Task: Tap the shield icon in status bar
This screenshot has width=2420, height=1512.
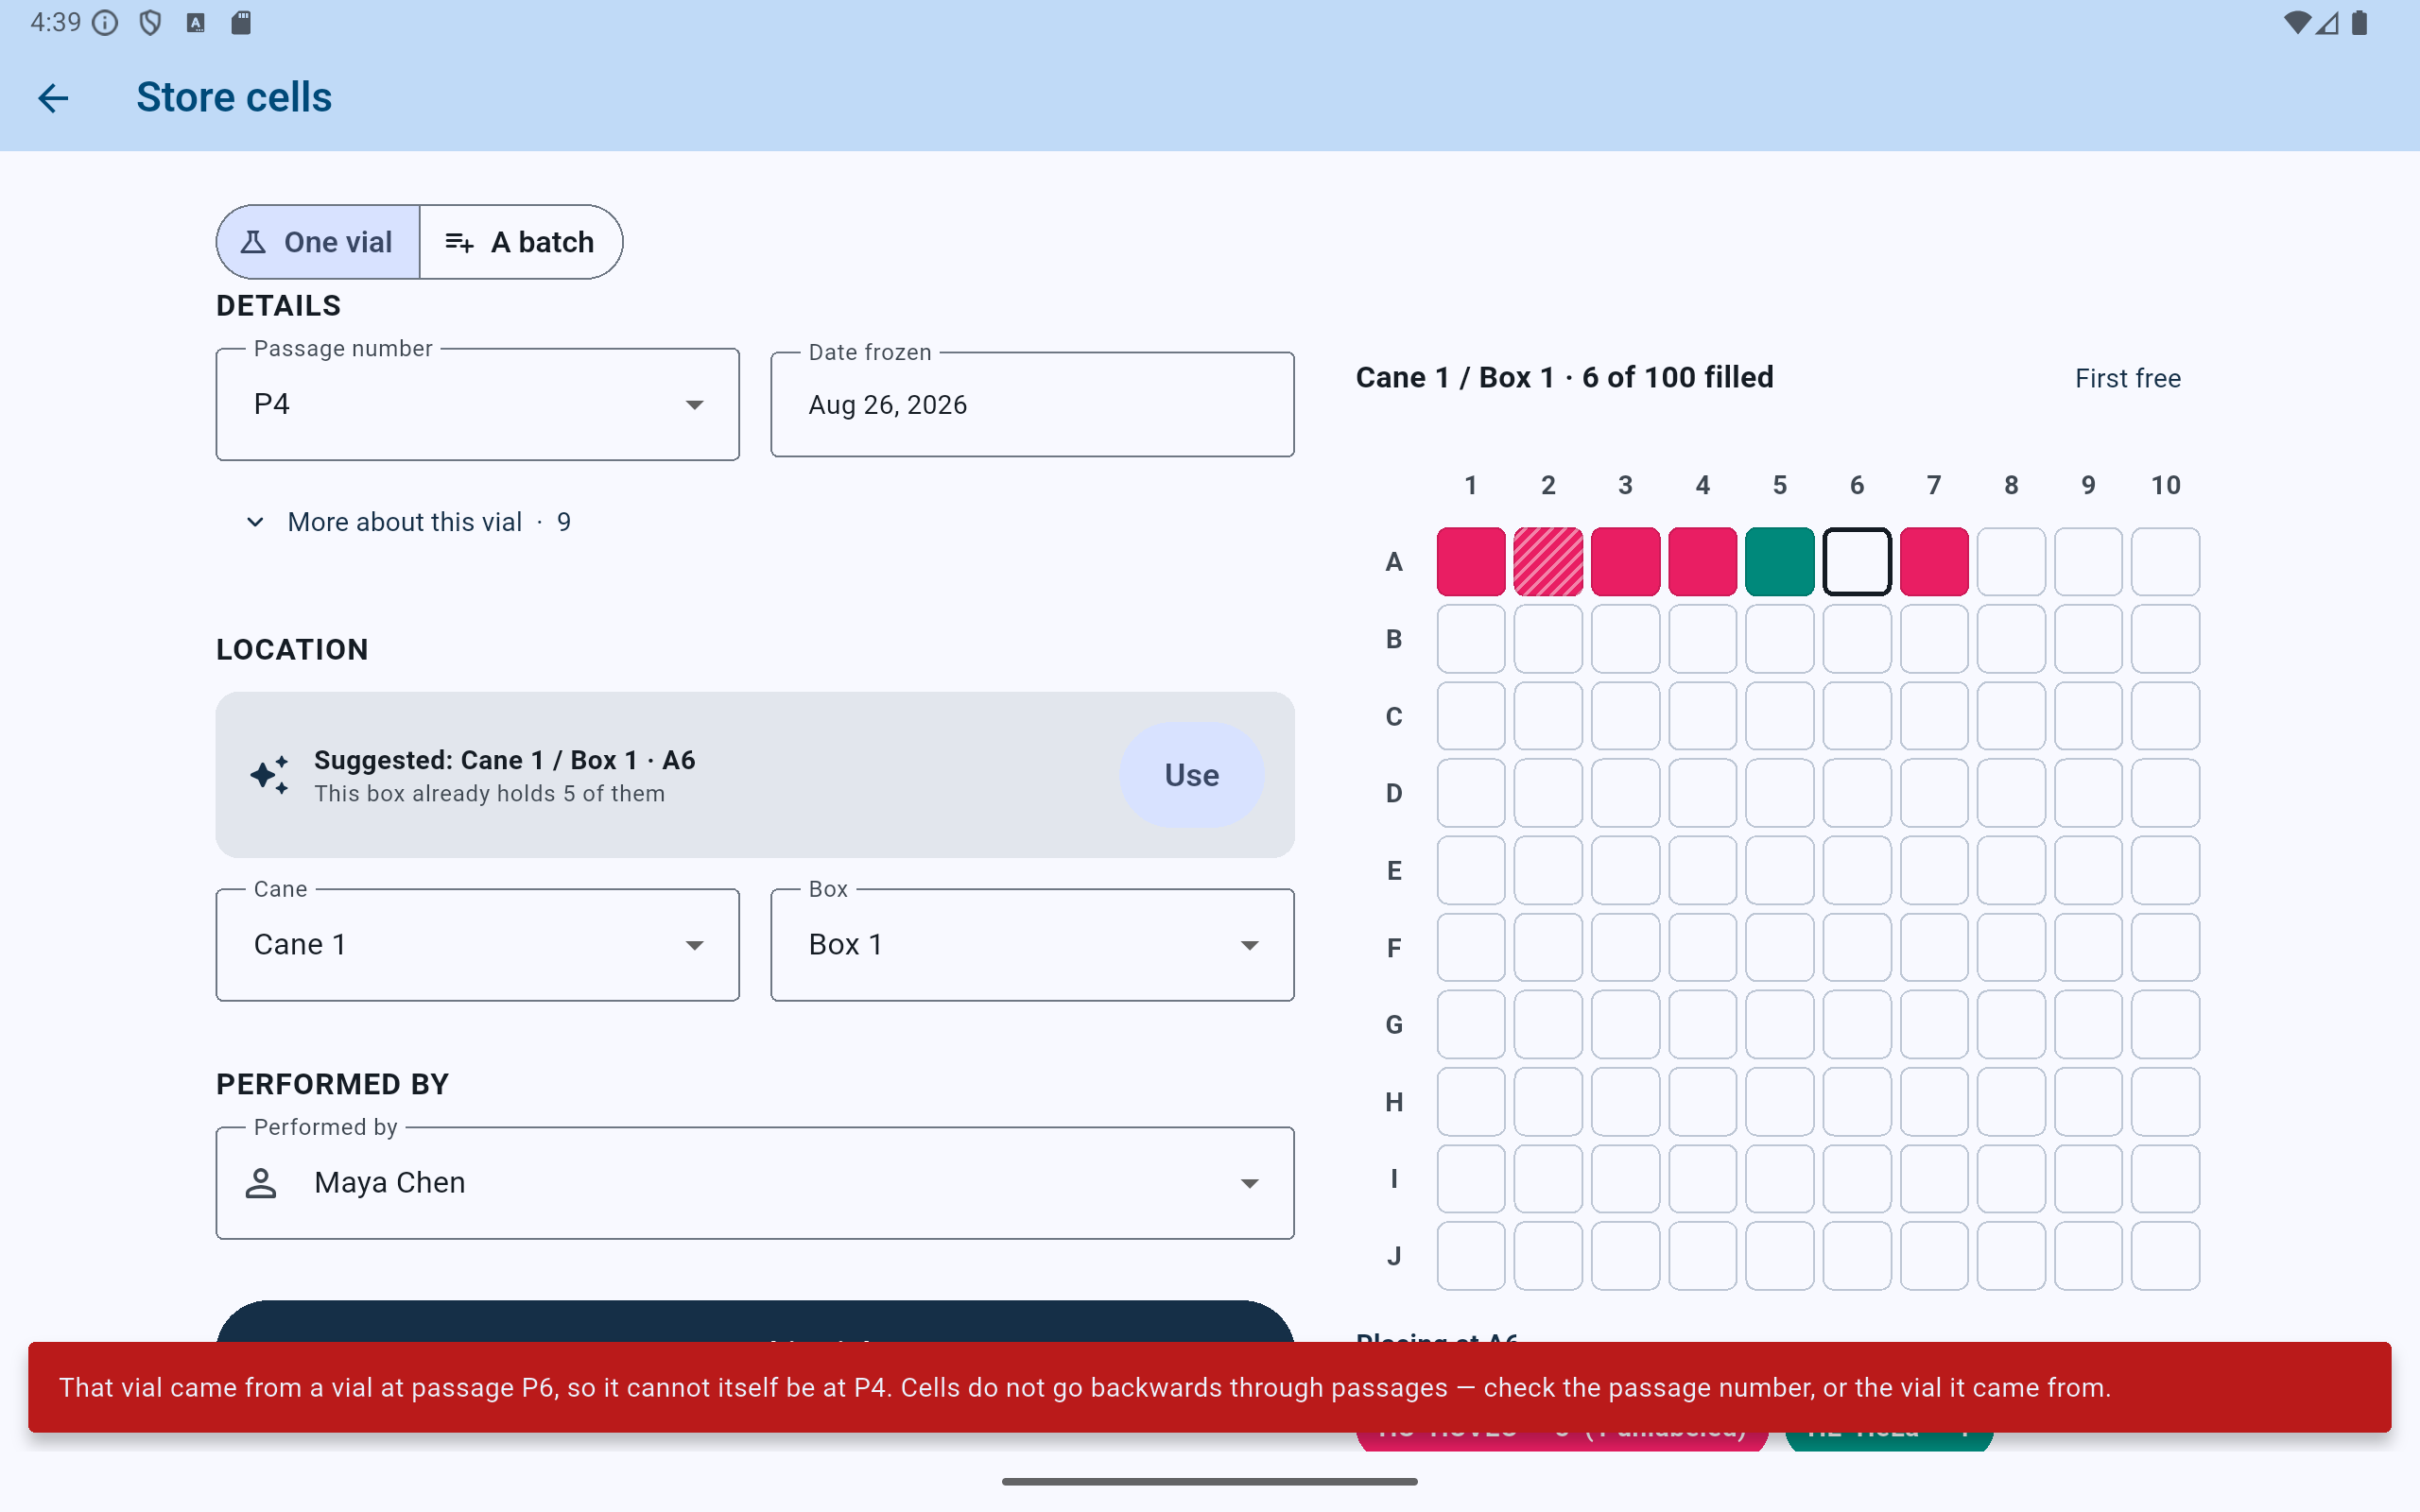Action: click(150, 22)
